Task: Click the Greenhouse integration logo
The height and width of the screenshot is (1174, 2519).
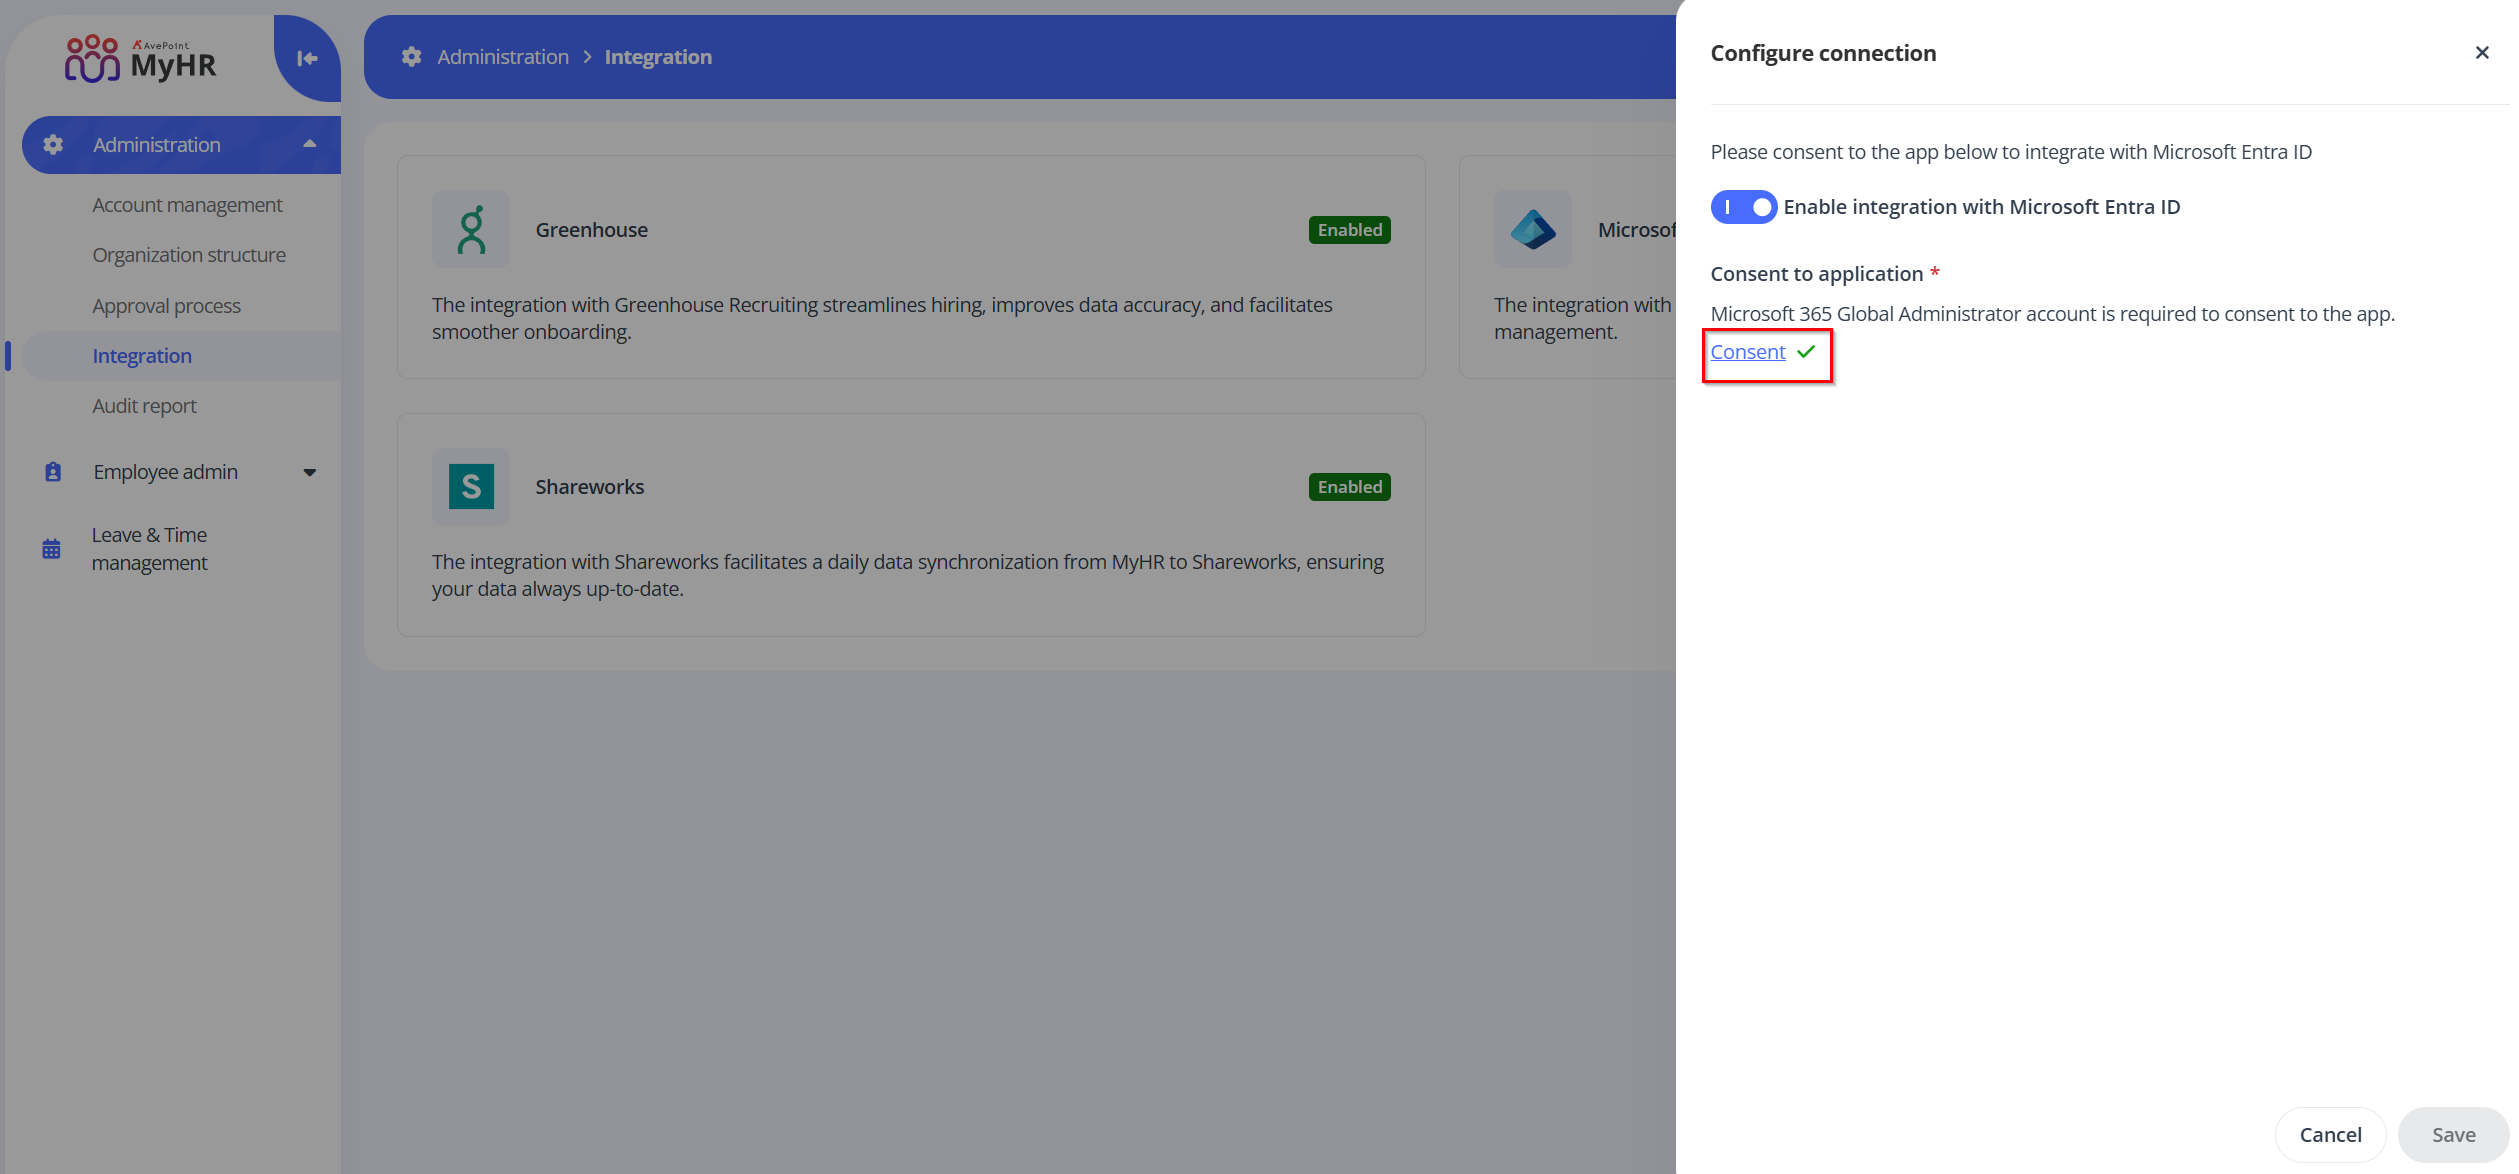Action: pos(471,230)
